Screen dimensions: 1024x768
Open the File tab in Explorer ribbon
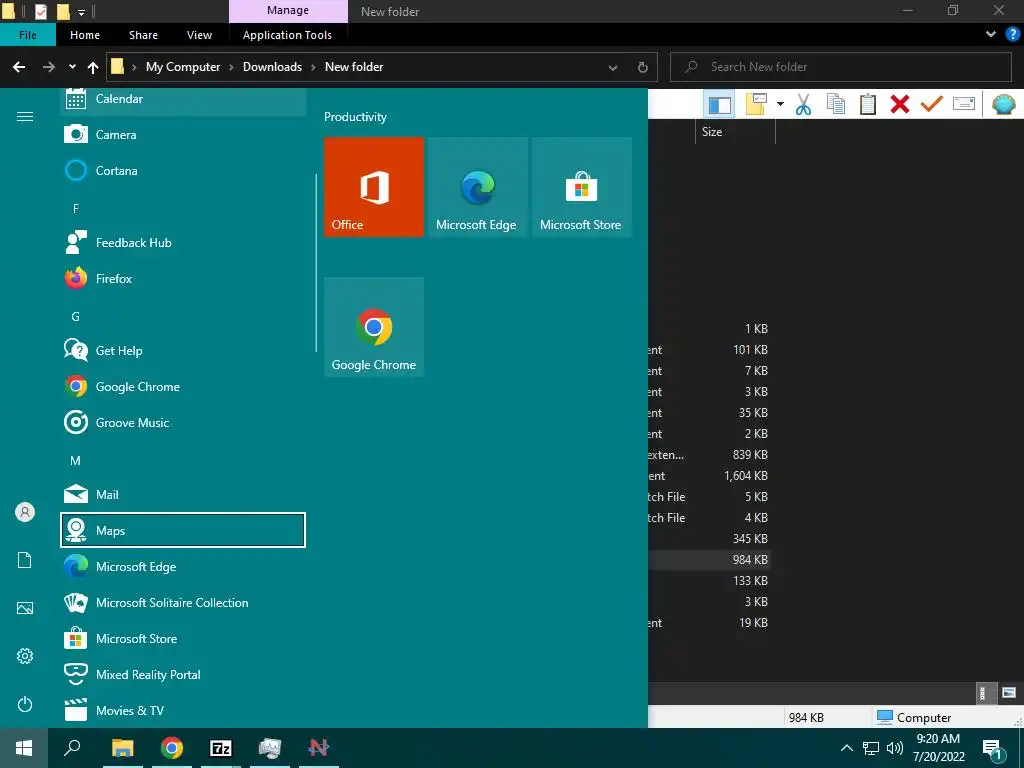27,35
